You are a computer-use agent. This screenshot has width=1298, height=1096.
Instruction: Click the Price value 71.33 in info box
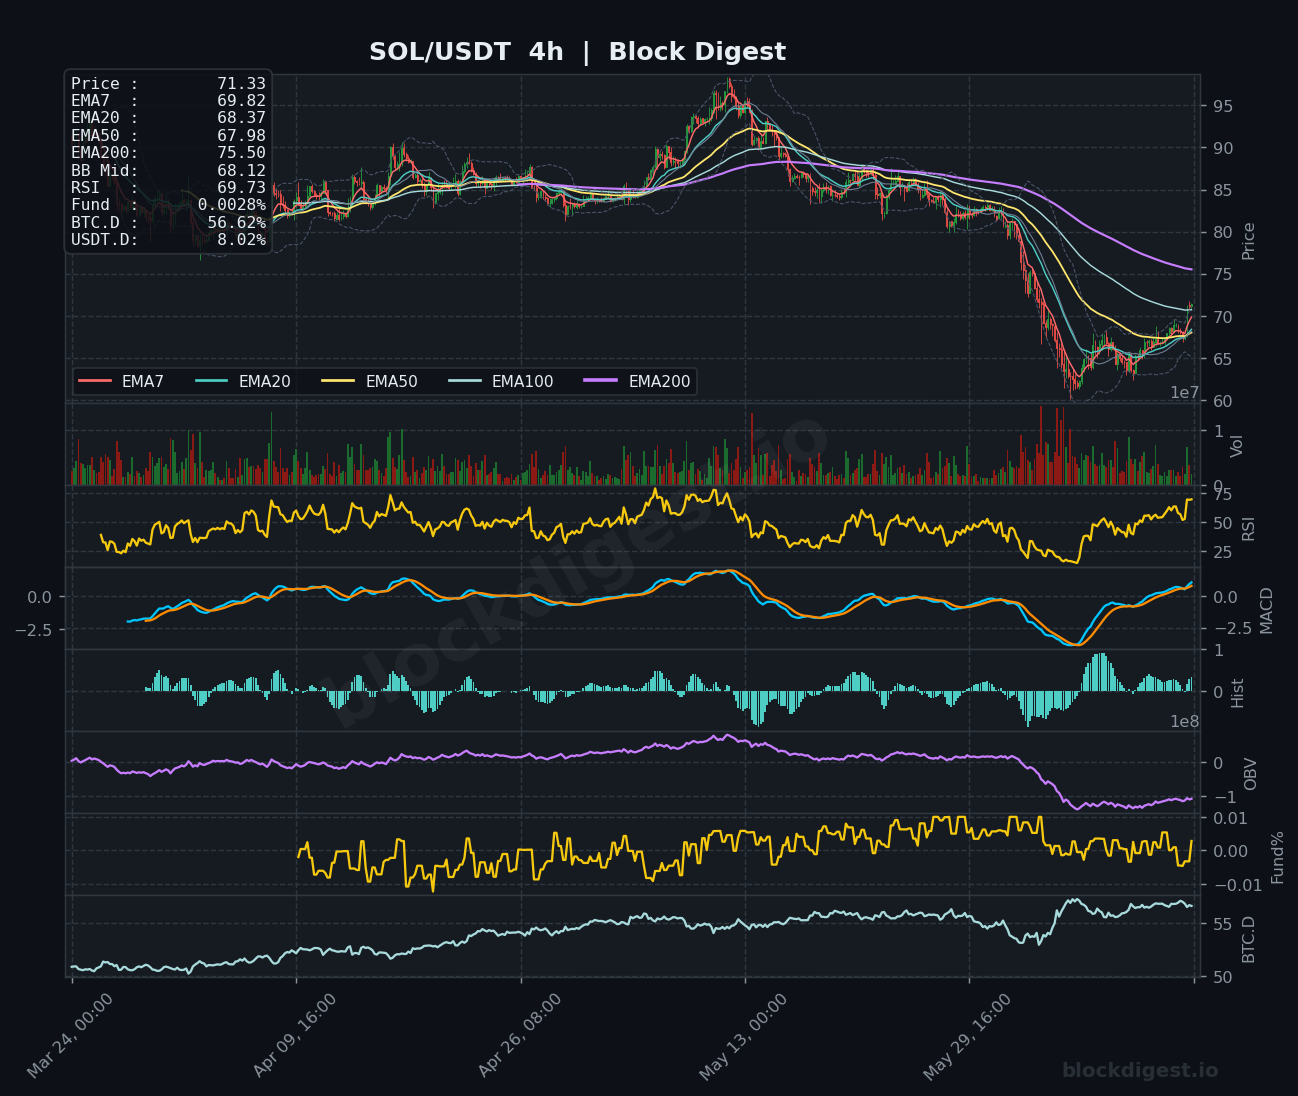(241, 84)
